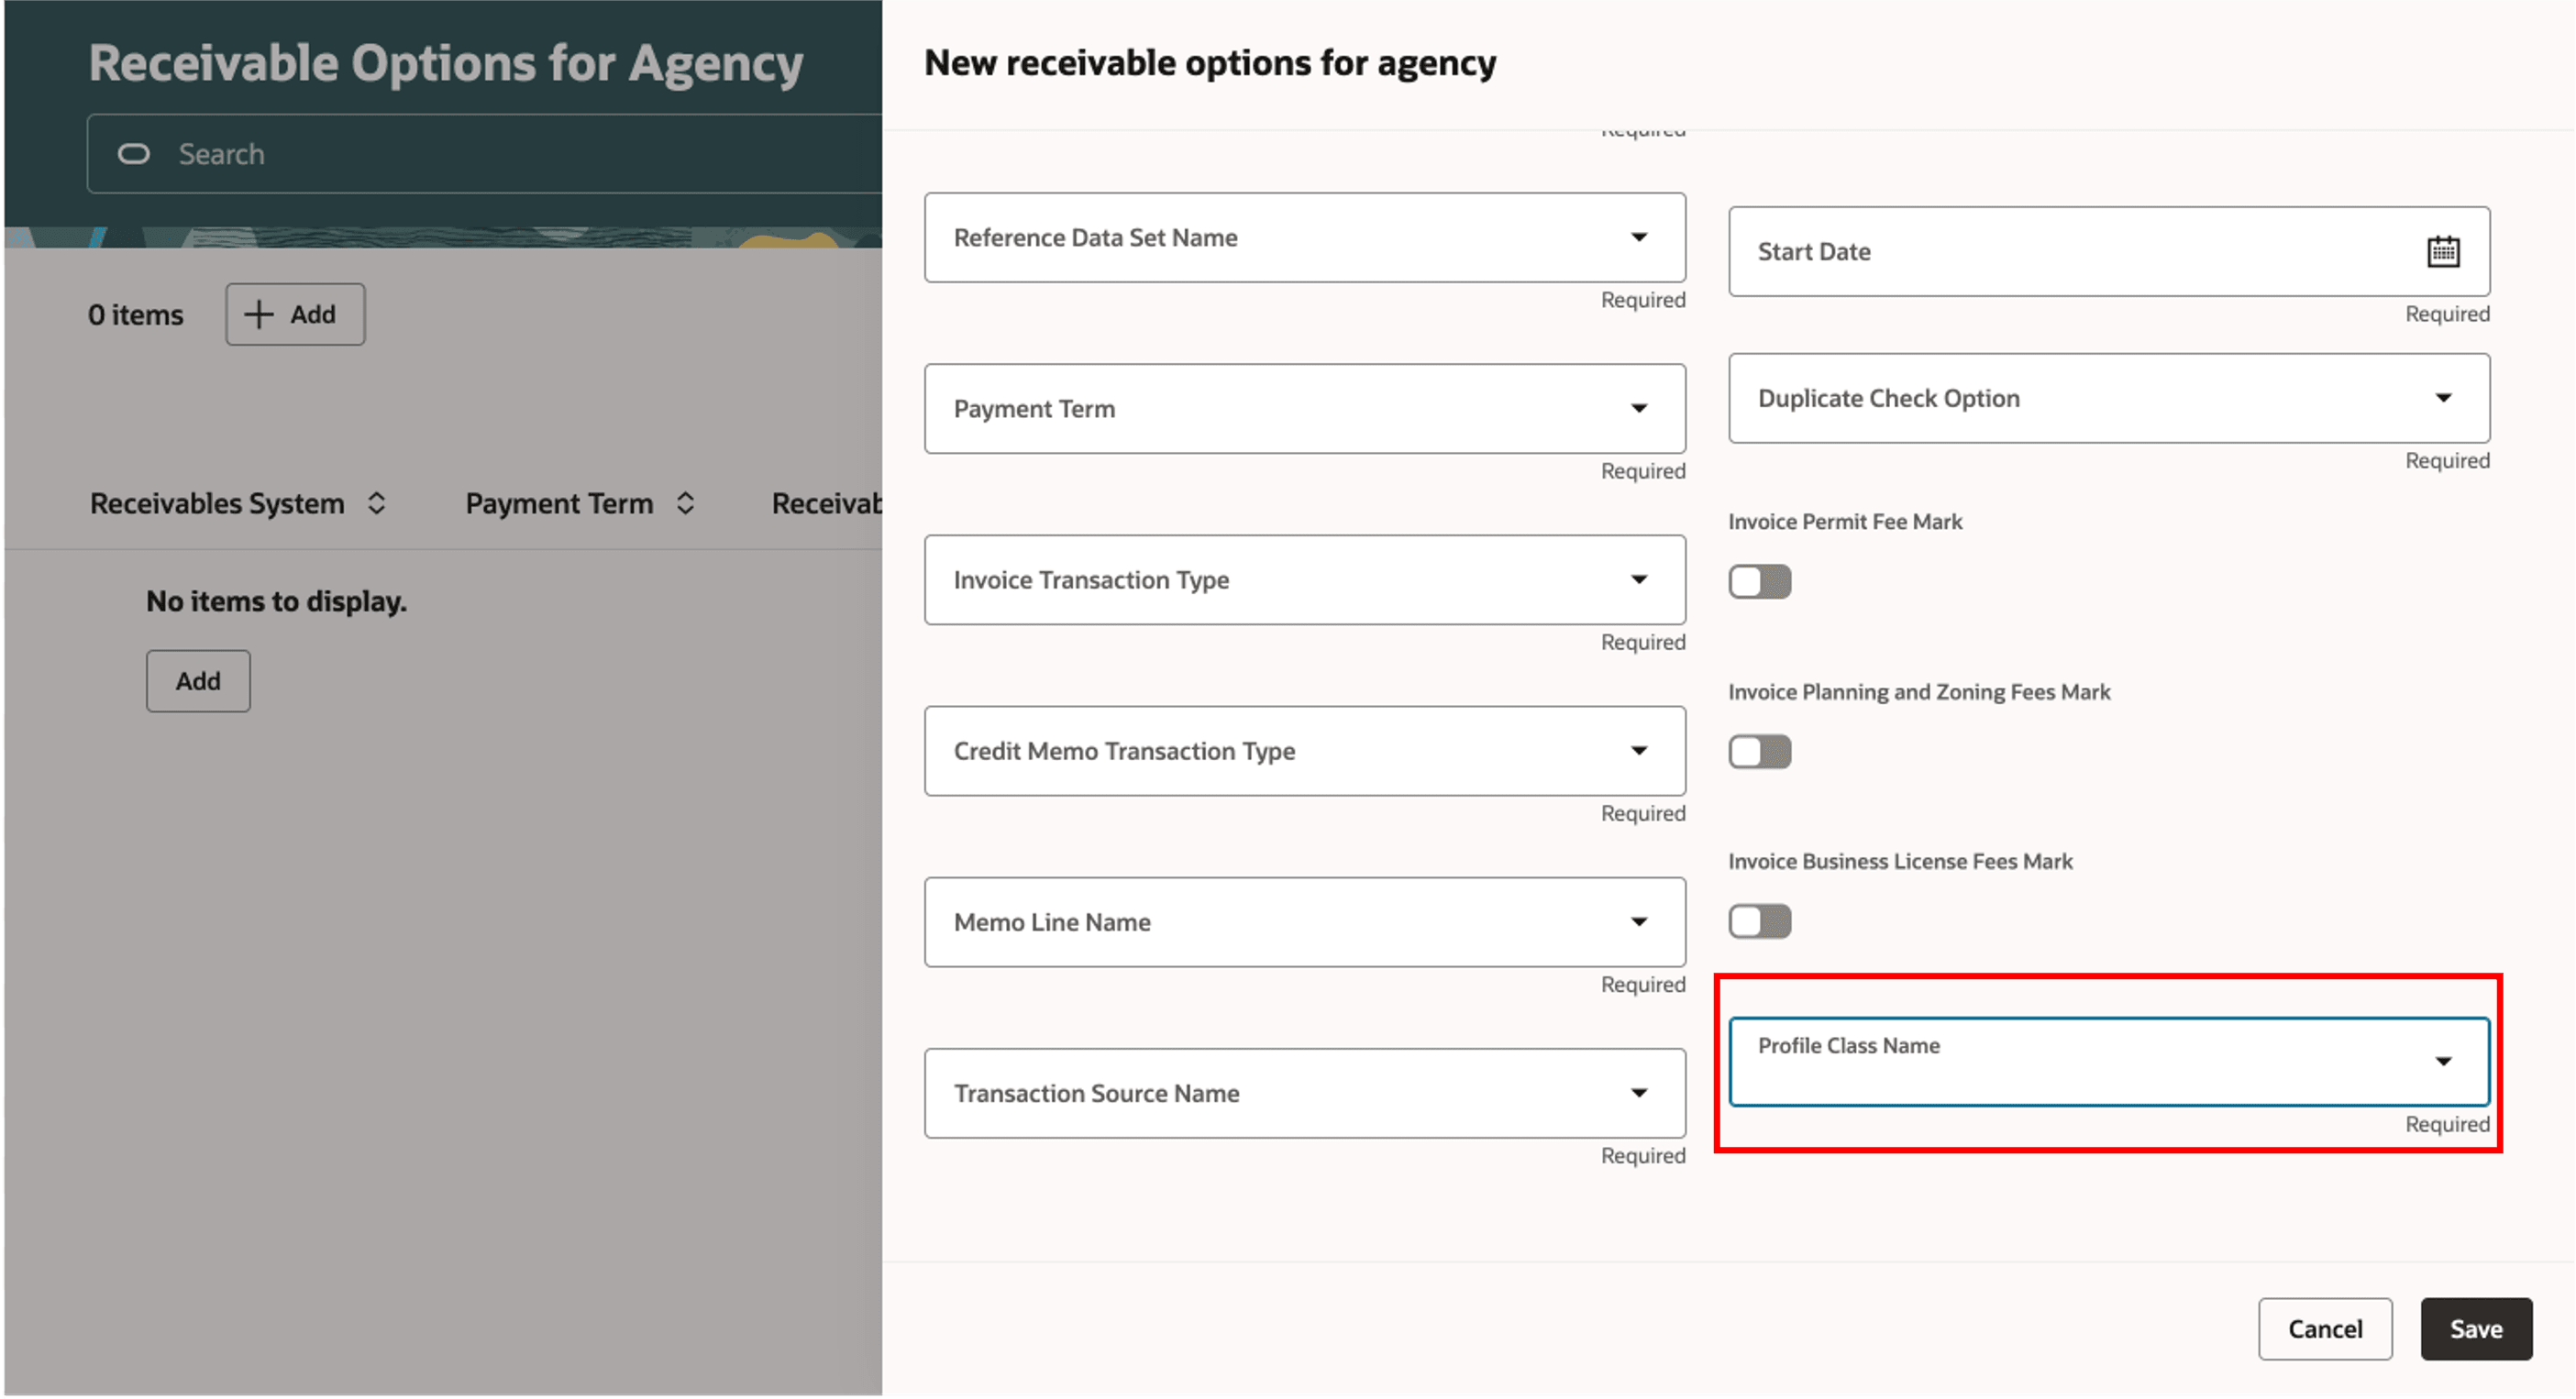The height and width of the screenshot is (1399, 2576).
Task: Open the Transaction Source Name dropdown arrow
Action: pyautogui.click(x=1639, y=1093)
